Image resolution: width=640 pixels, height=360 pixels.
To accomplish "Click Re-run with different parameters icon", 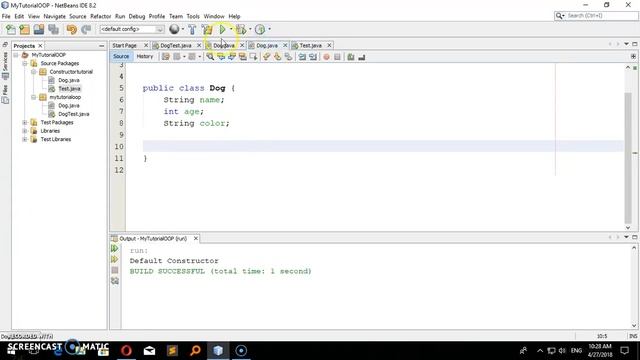I will click(115, 259).
